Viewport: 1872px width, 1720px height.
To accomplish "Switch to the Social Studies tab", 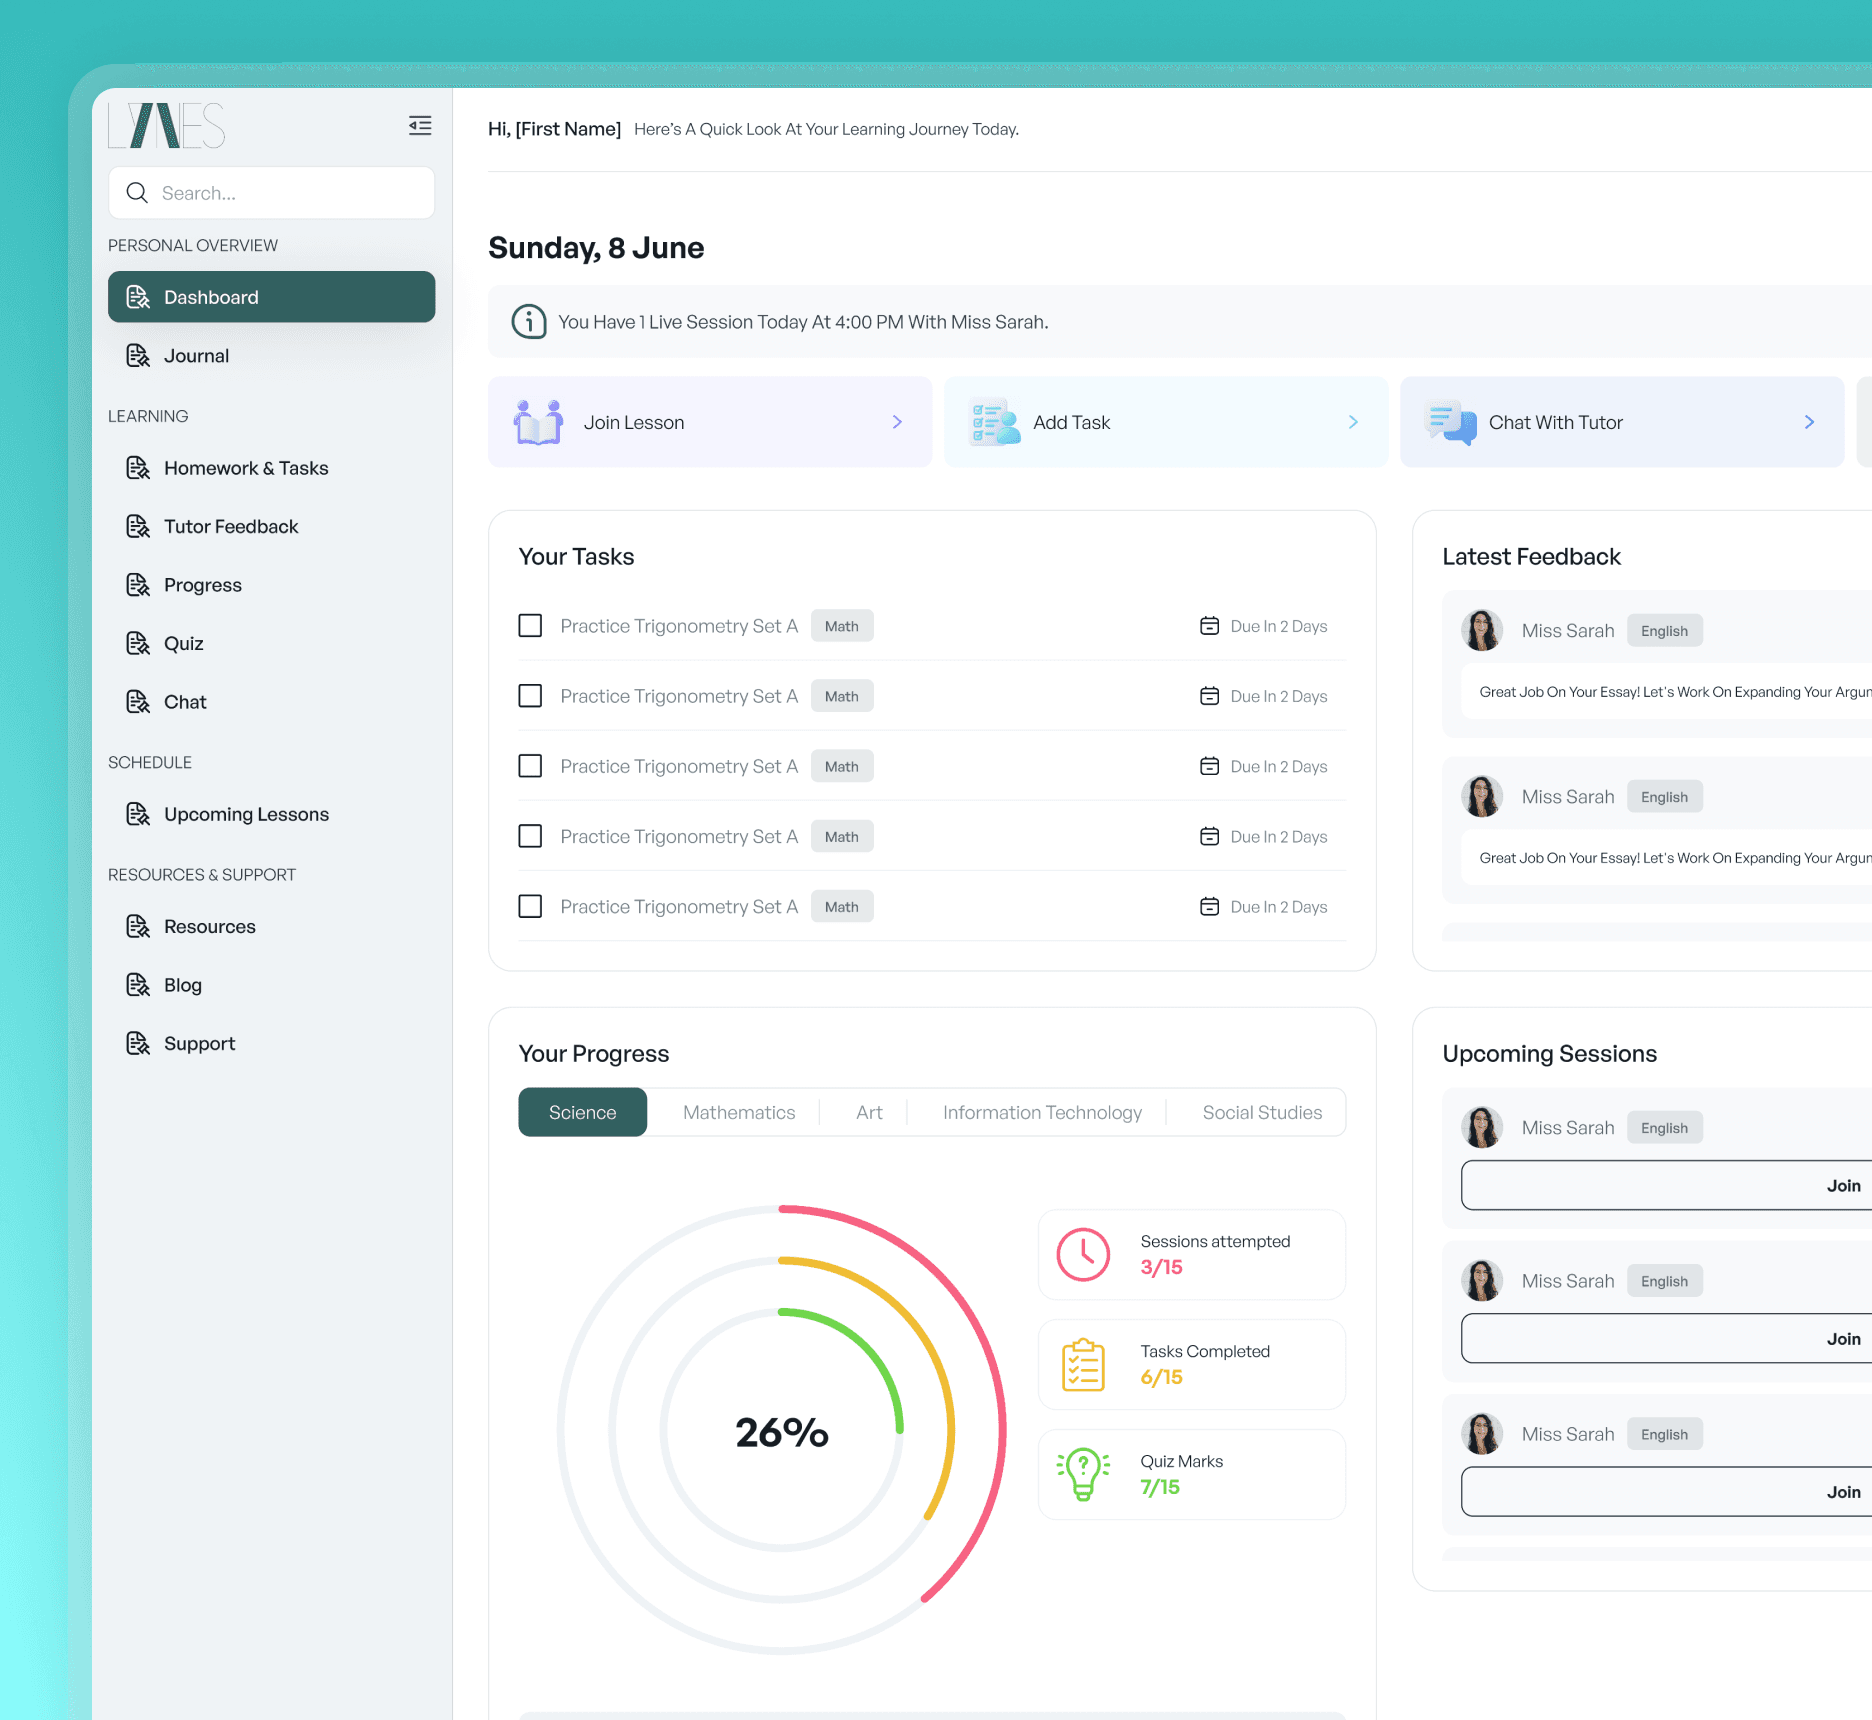I will 1262,1113.
